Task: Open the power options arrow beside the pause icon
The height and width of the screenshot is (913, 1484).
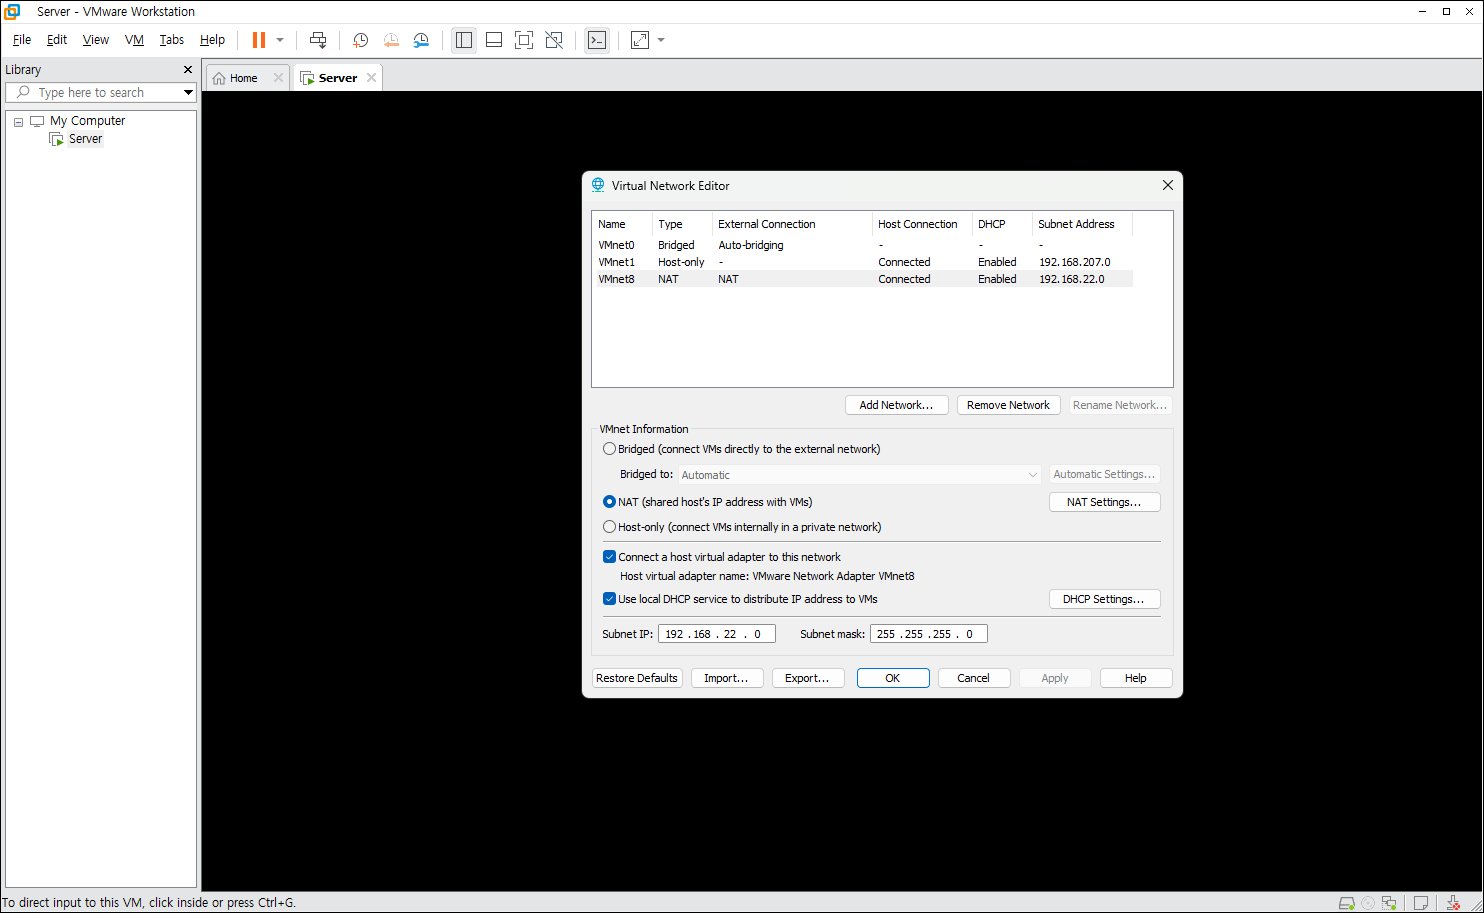Action: [280, 40]
